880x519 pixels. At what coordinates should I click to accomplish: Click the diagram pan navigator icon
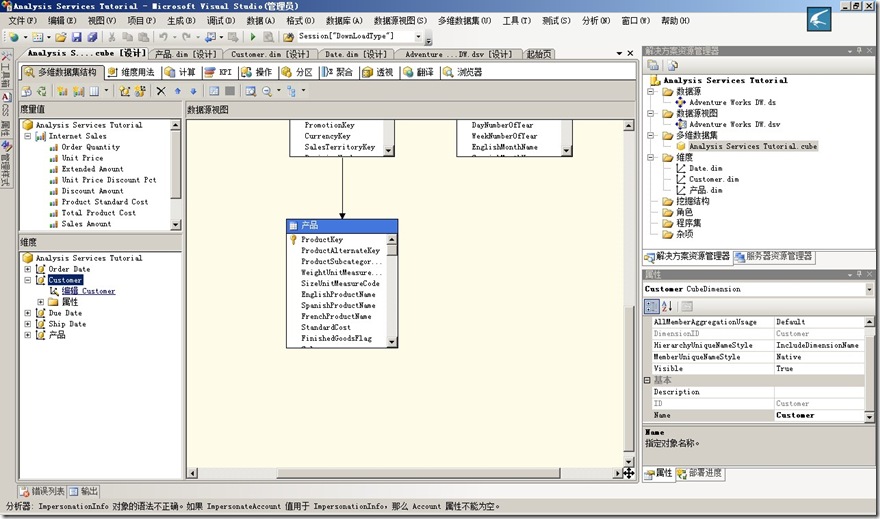629,473
